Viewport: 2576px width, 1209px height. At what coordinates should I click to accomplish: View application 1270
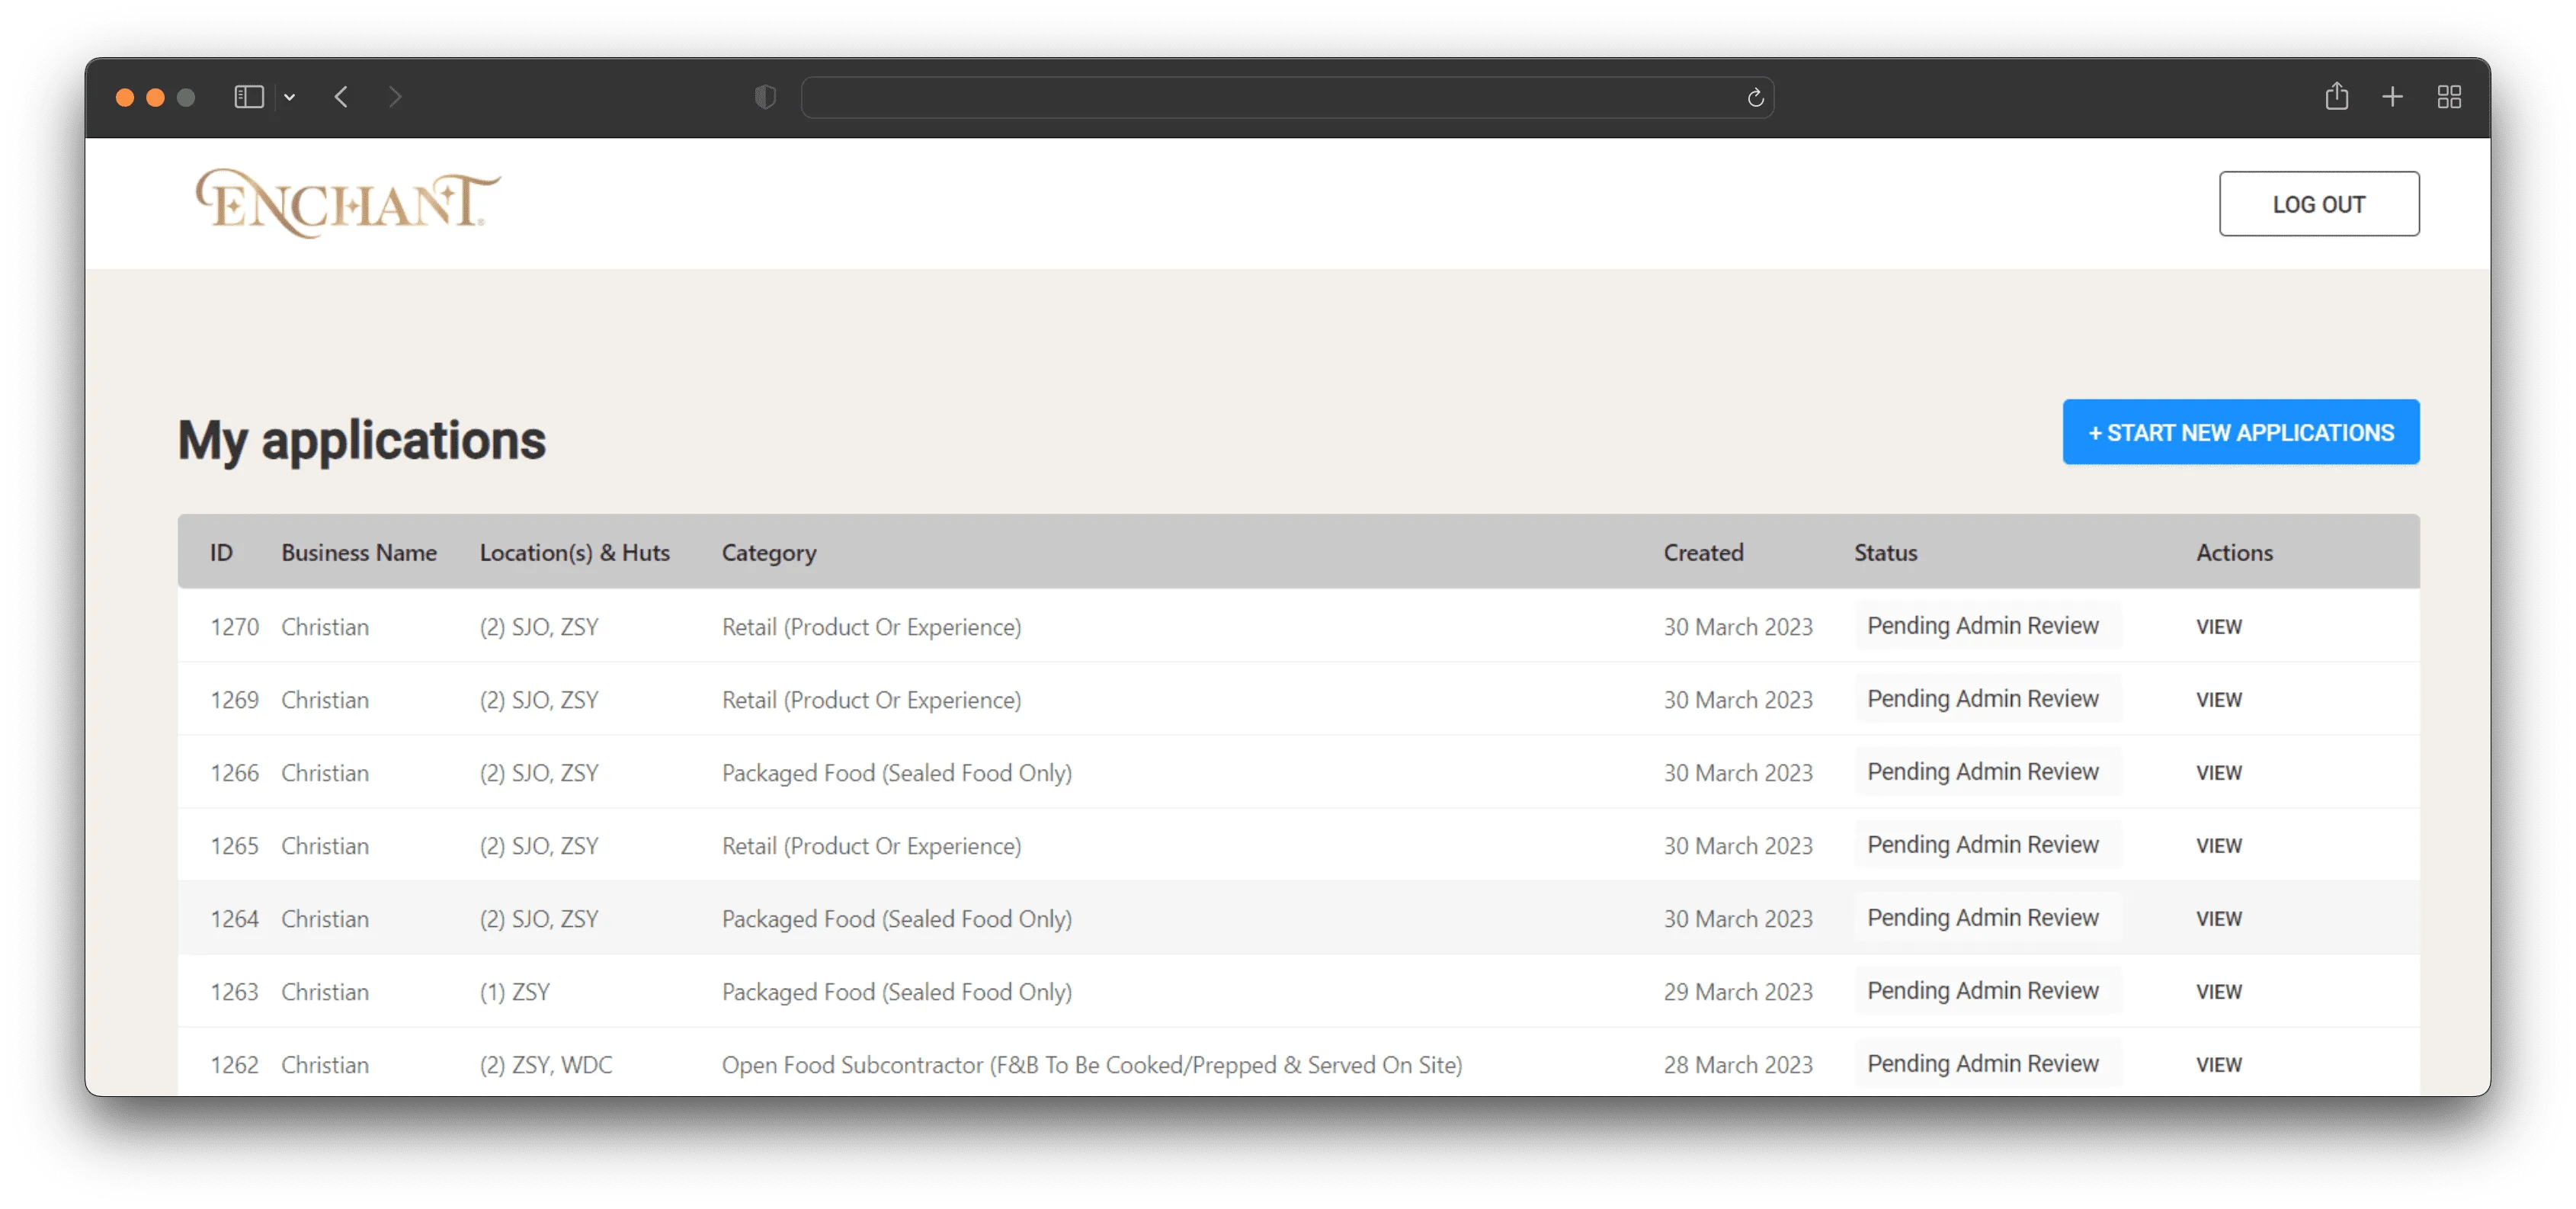pos(2218,627)
